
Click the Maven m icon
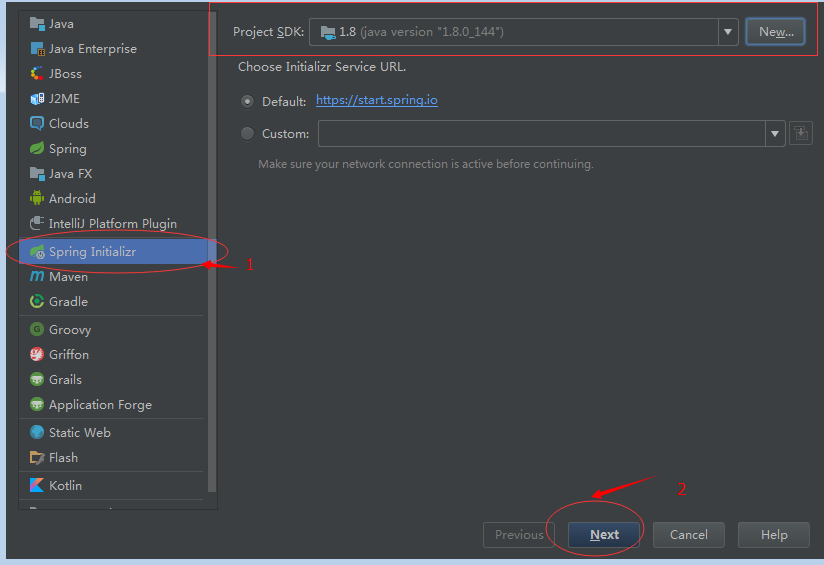[37, 276]
